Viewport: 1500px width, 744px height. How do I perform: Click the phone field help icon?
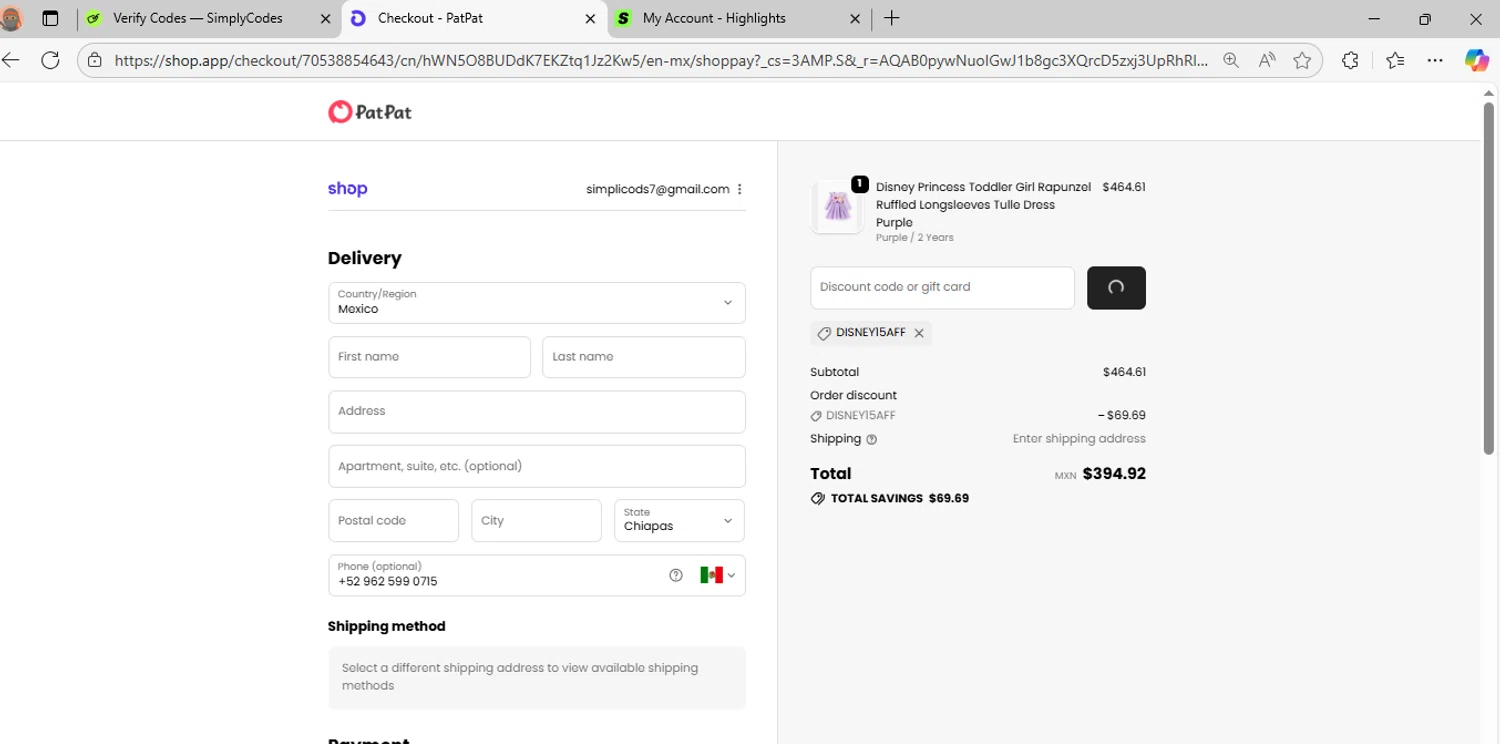(x=676, y=575)
